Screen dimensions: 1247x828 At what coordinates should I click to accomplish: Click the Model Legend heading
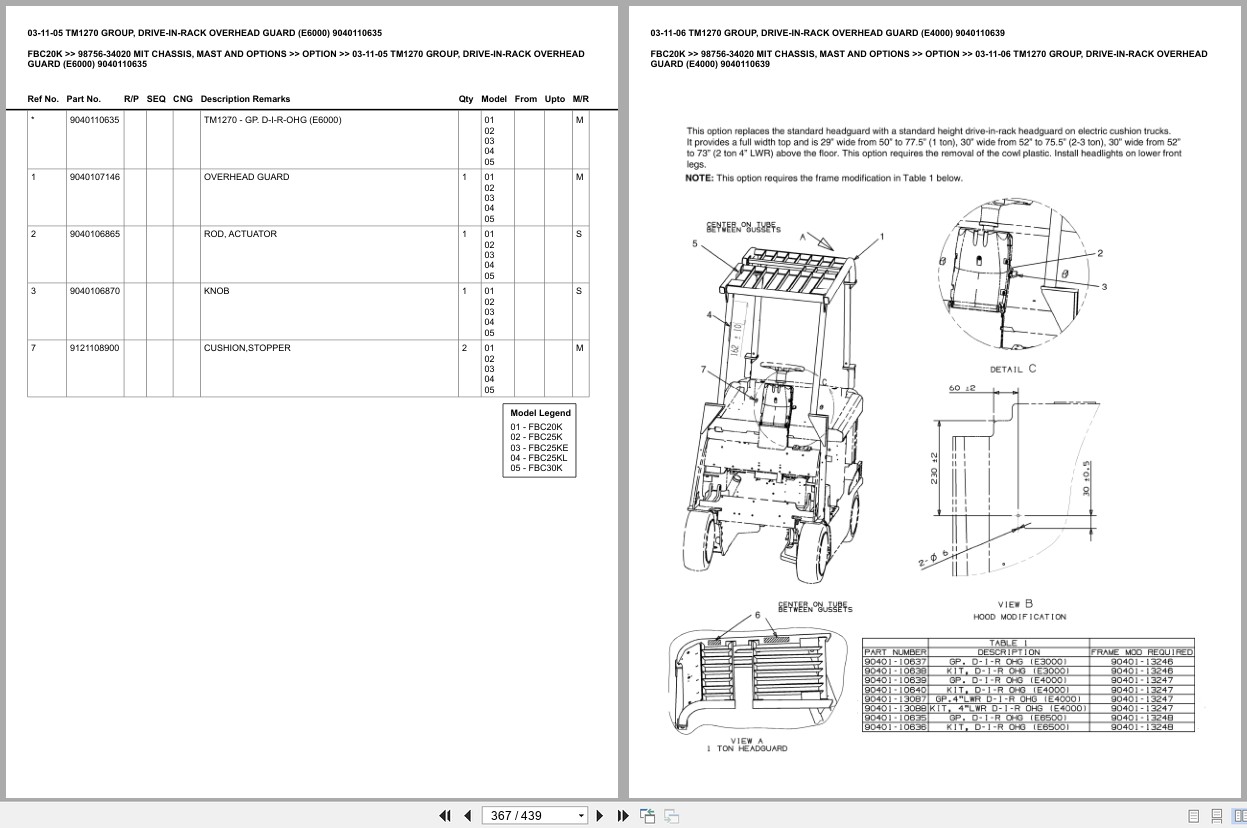tap(540, 413)
